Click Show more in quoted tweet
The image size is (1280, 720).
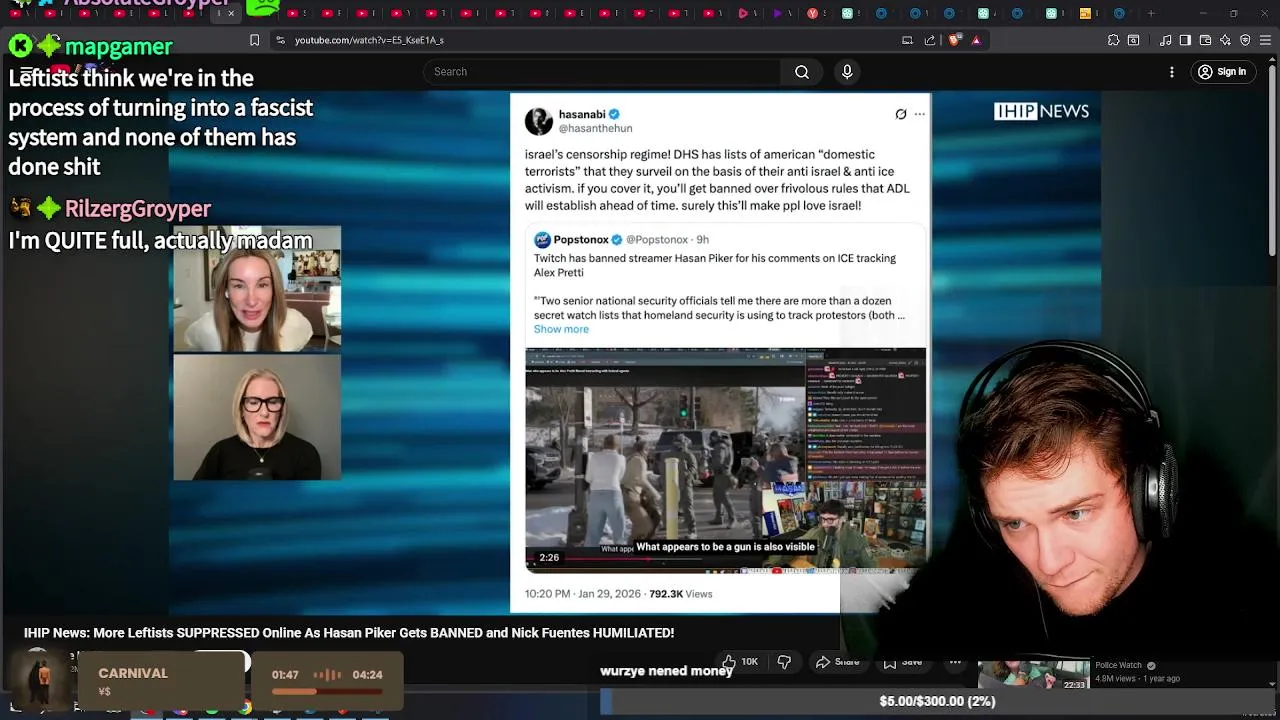pyautogui.click(x=561, y=329)
